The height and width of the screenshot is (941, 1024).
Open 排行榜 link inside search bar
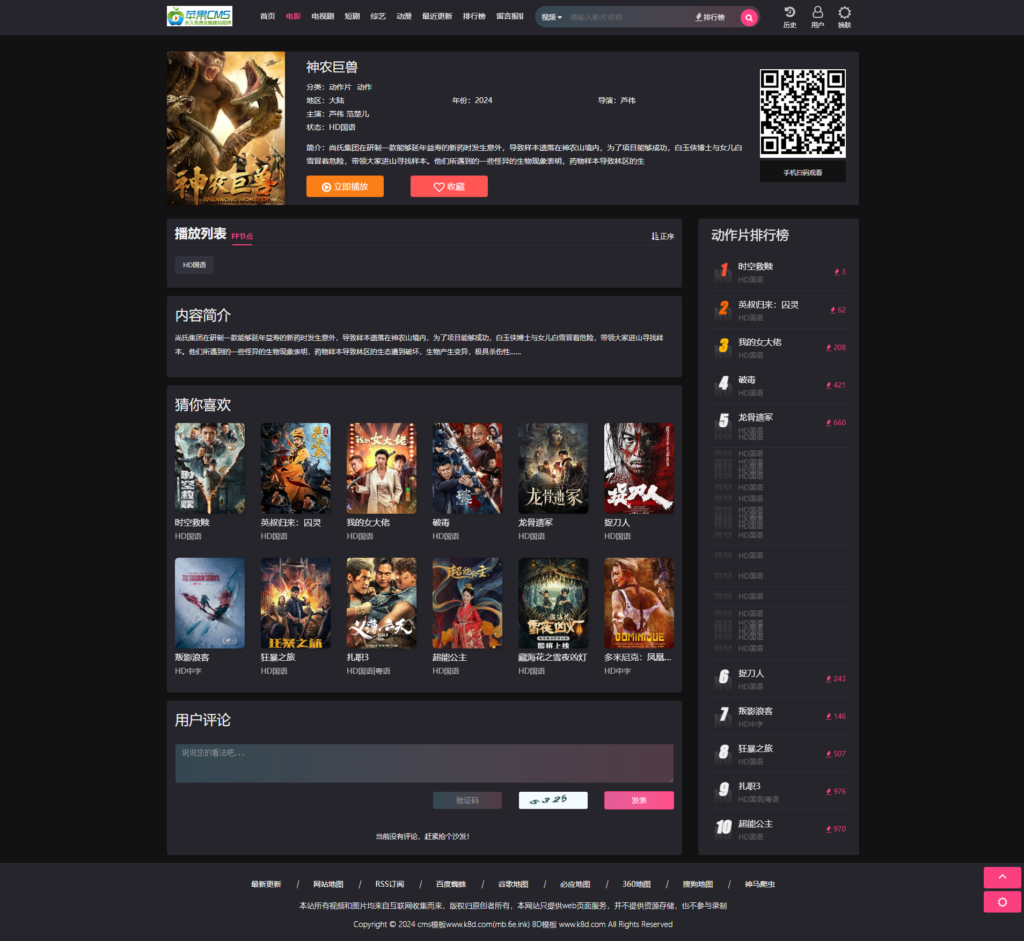coord(710,18)
